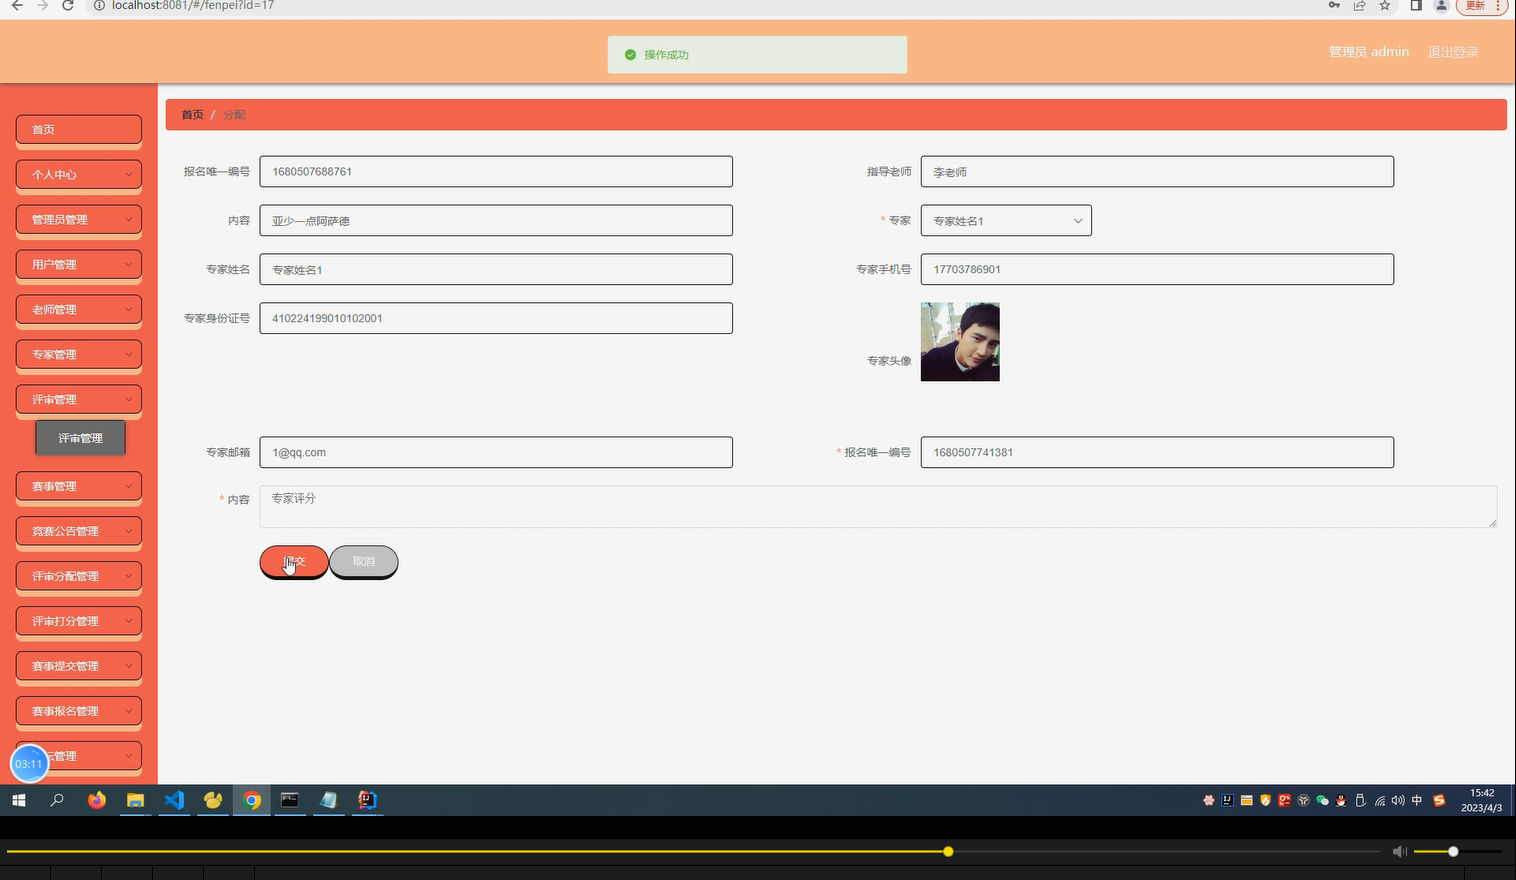Click the 首页 breadcrumb link
The width and height of the screenshot is (1516, 880).
pyautogui.click(x=192, y=115)
